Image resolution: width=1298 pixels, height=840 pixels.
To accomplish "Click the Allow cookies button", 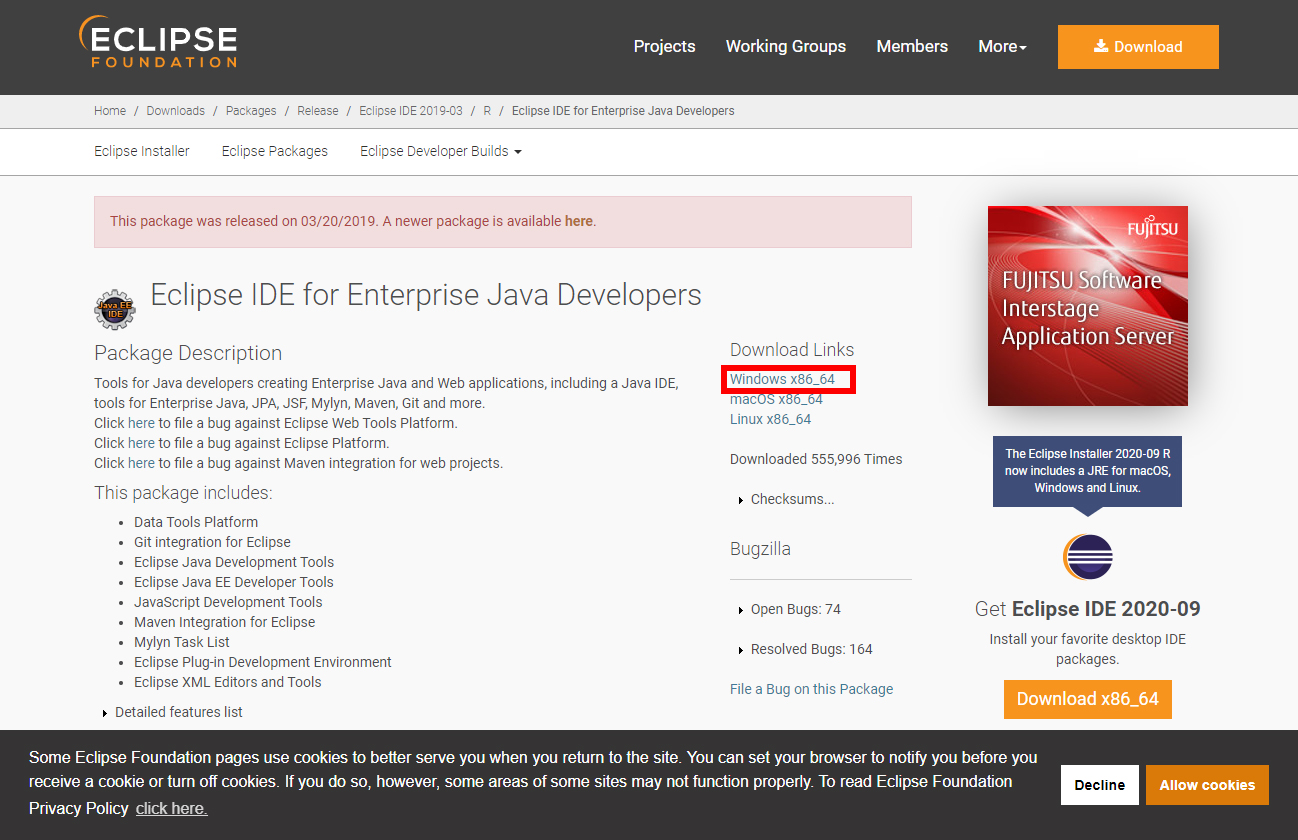I will coord(1207,785).
